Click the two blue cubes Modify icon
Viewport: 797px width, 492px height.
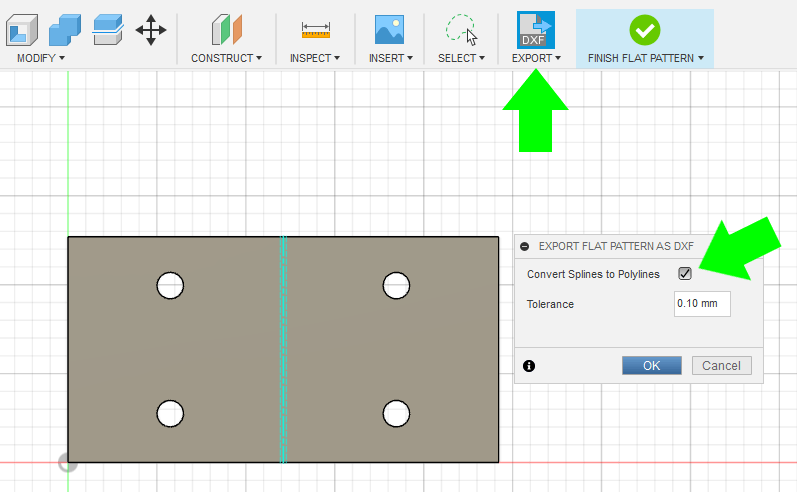65,30
